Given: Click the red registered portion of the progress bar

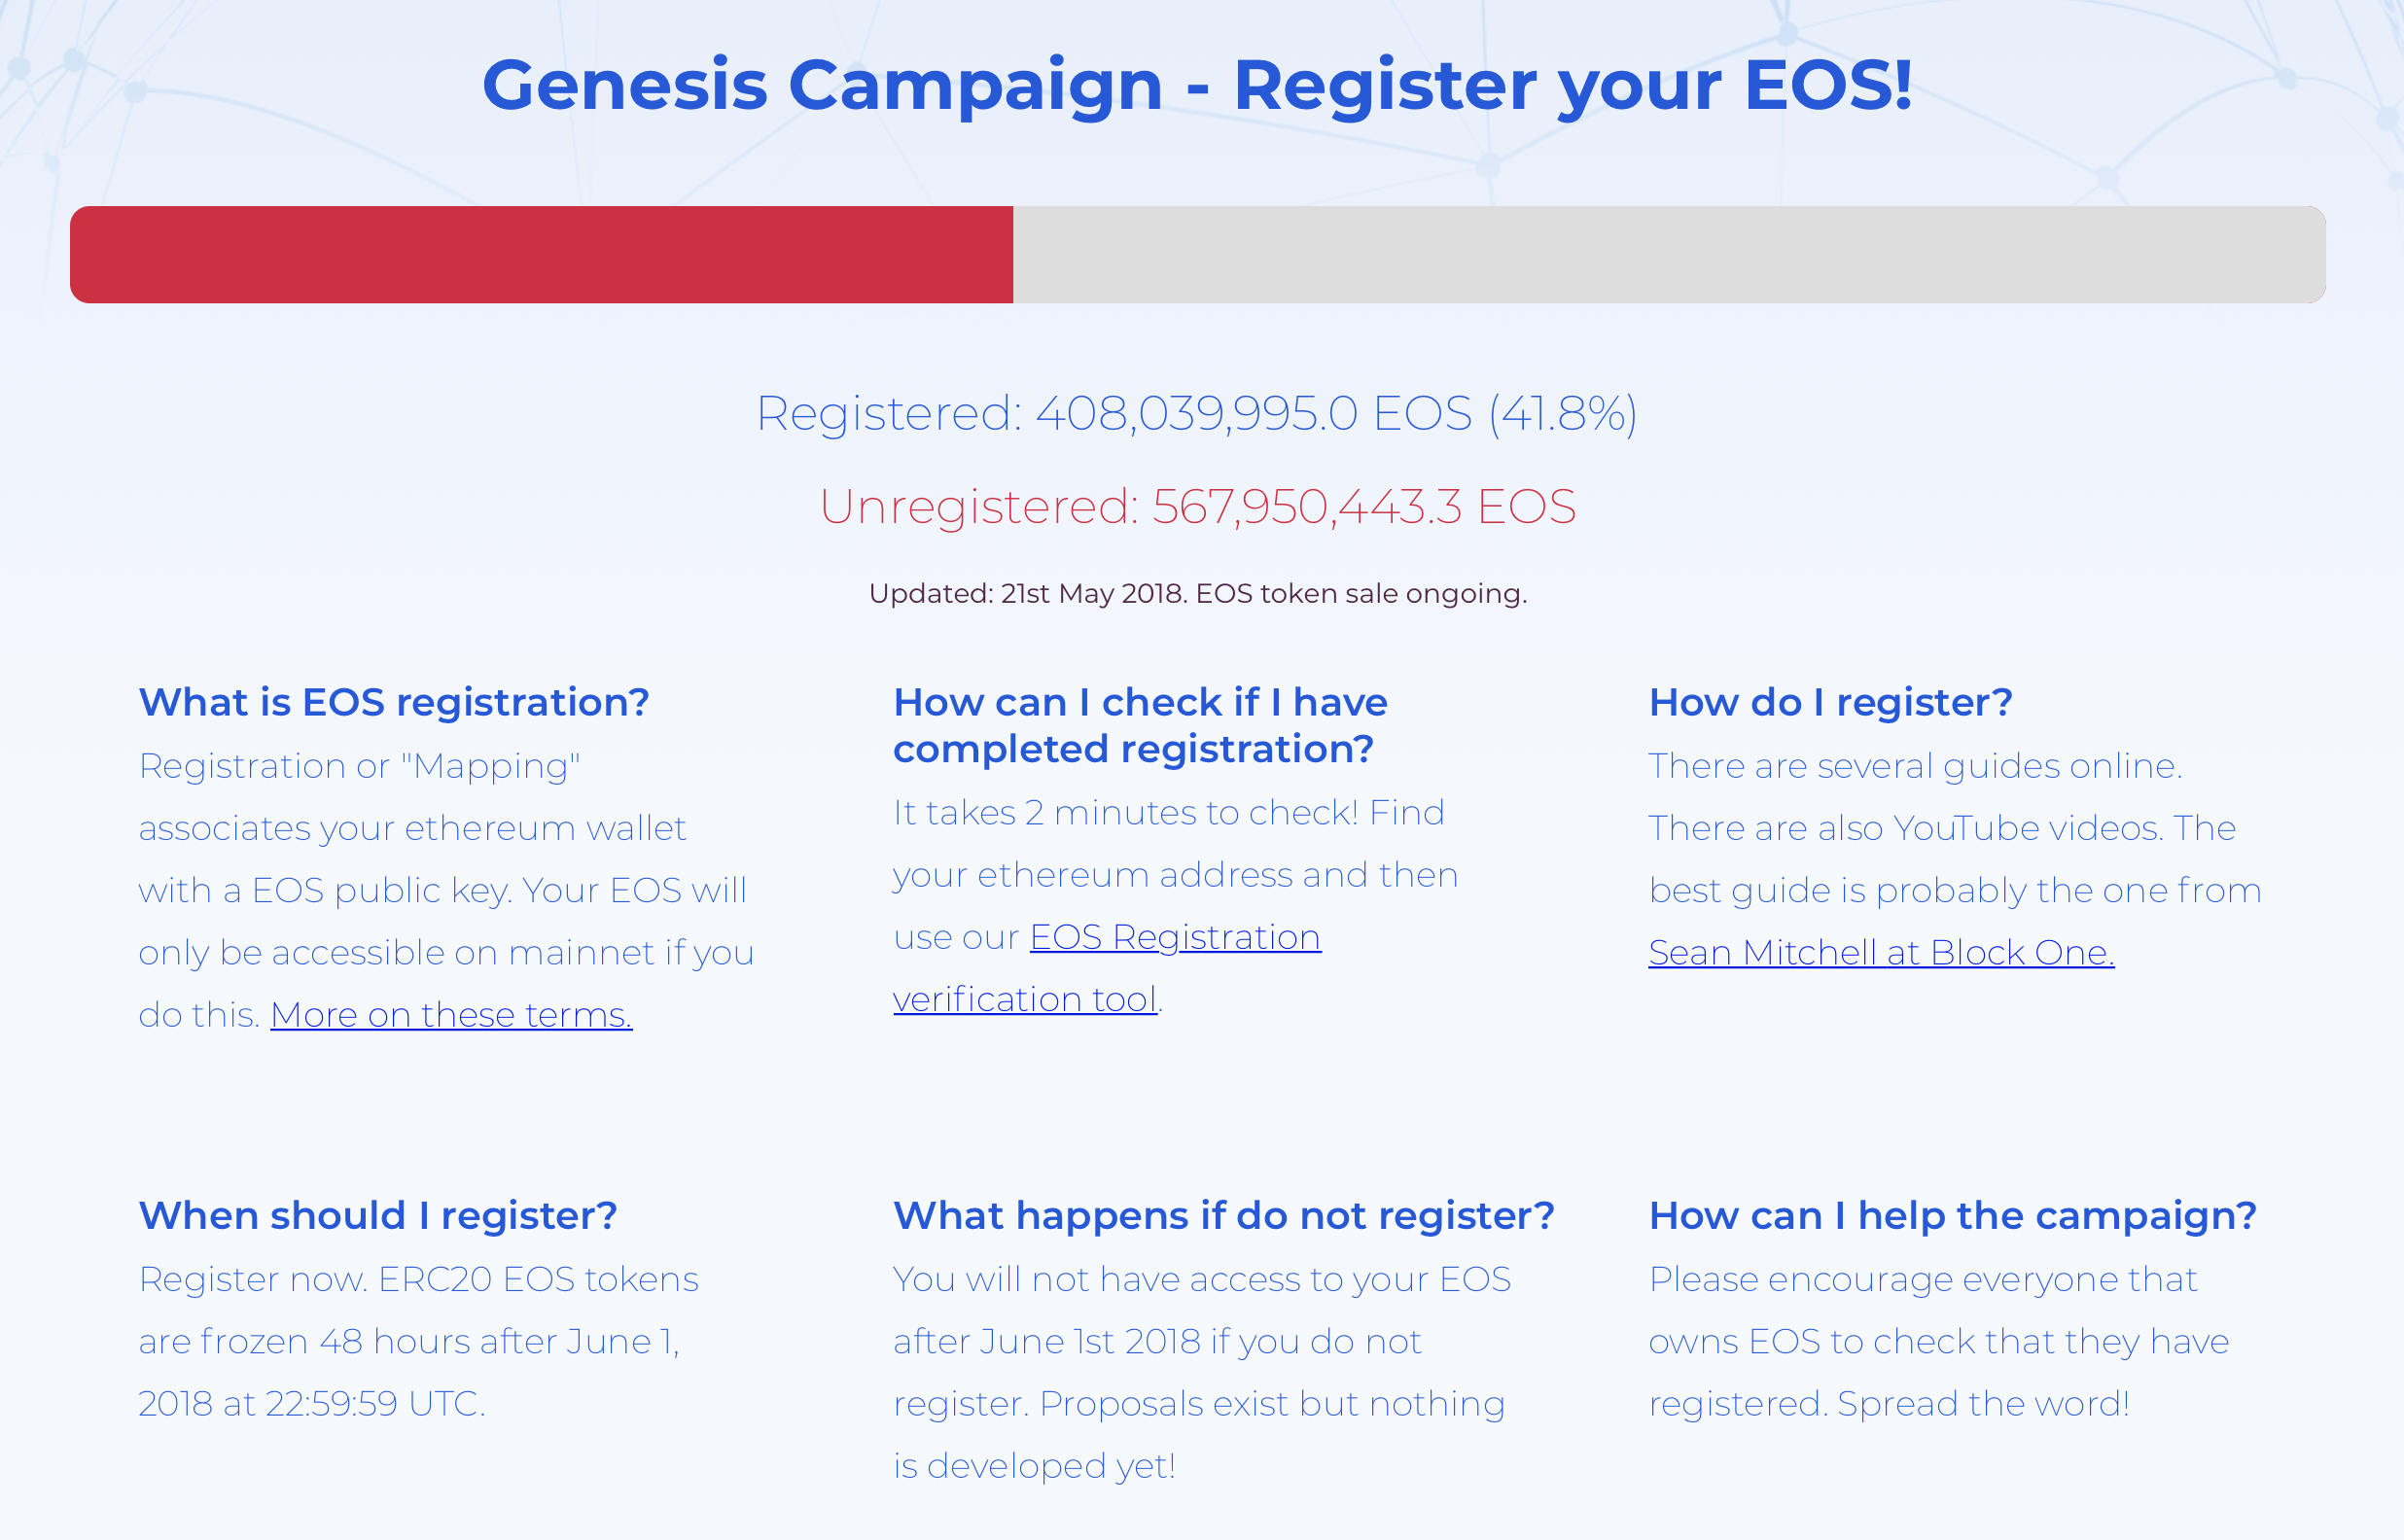Looking at the screenshot, I should [541, 255].
